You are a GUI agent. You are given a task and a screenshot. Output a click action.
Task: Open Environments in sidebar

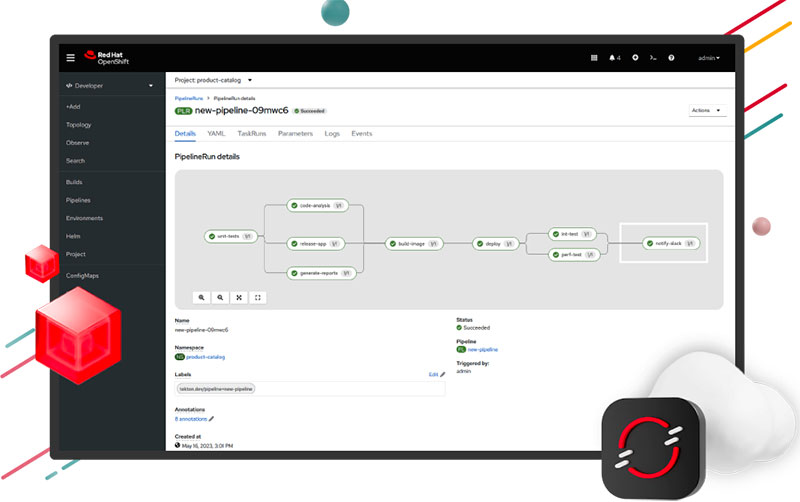[84, 218]
